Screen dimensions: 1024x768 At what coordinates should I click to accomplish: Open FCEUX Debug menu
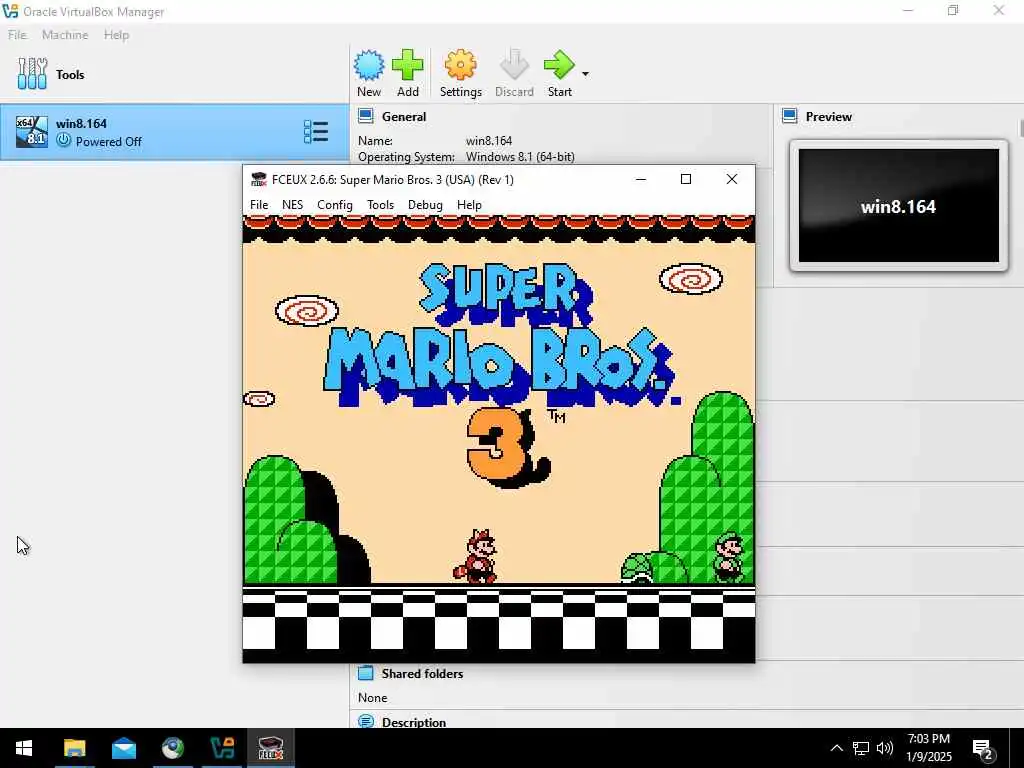tap(425, 204)
